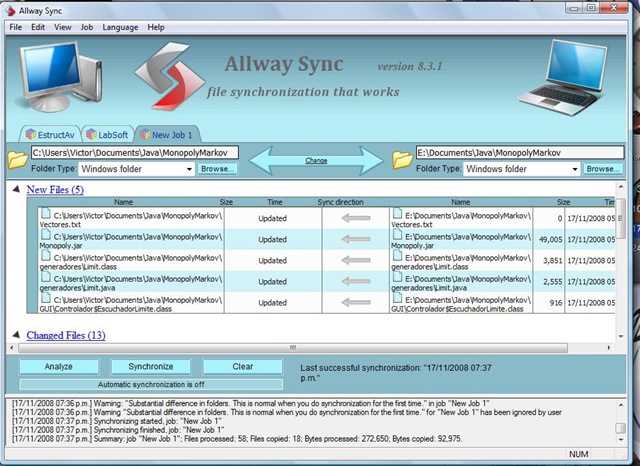Click the vertical scrollbar of file list
Screen dimensions: 640x466
[x=621, y=219]
